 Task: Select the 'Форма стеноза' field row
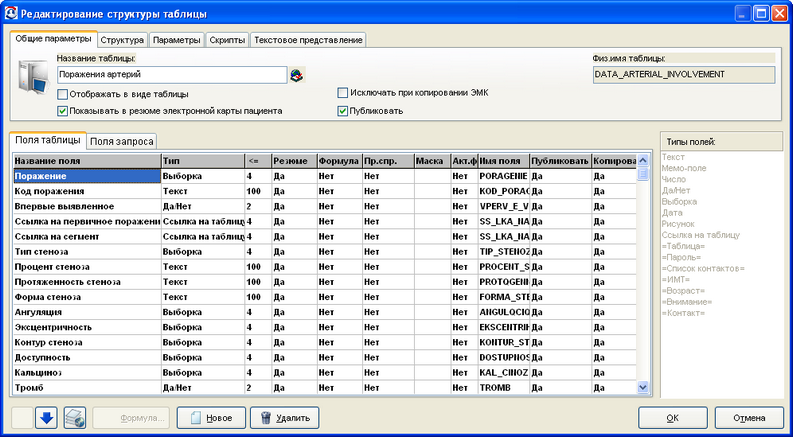point(325,297)
